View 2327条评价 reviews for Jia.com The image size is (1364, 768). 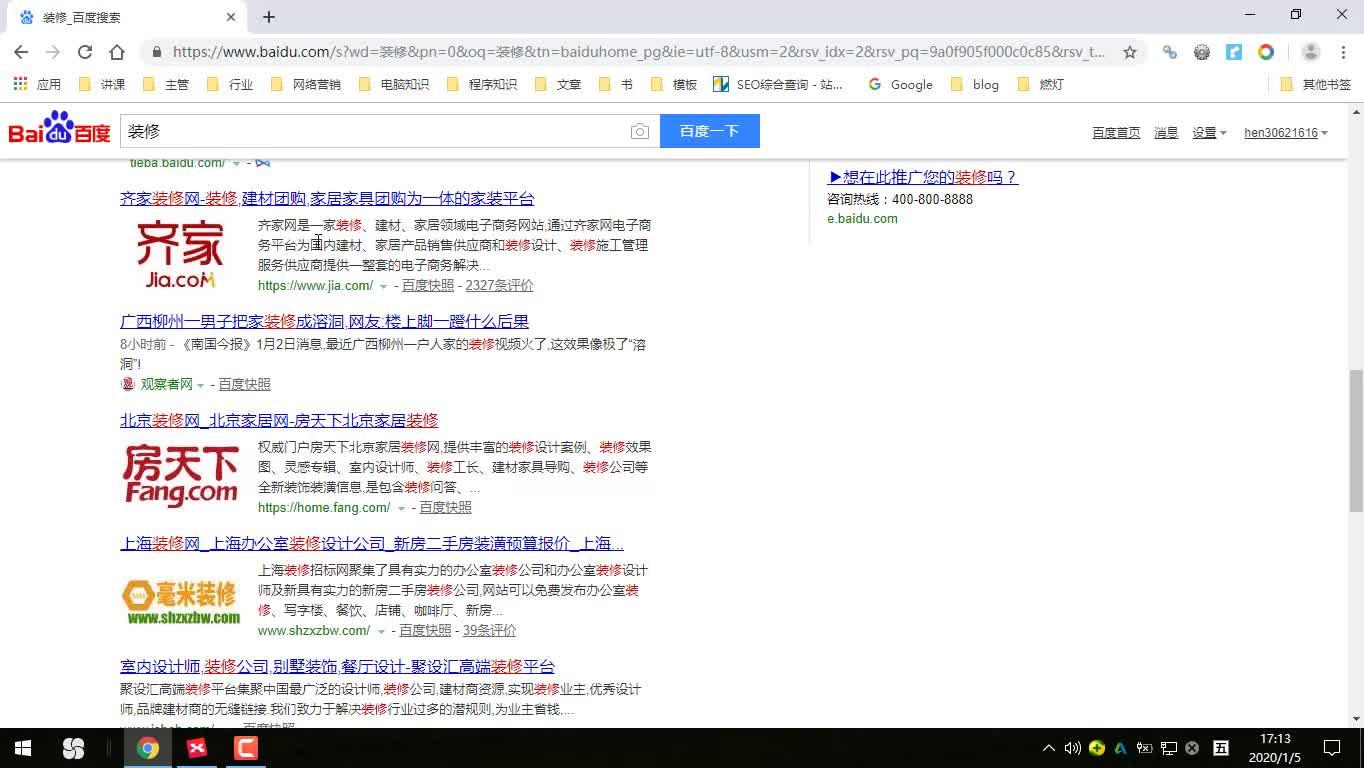point(499,285)
